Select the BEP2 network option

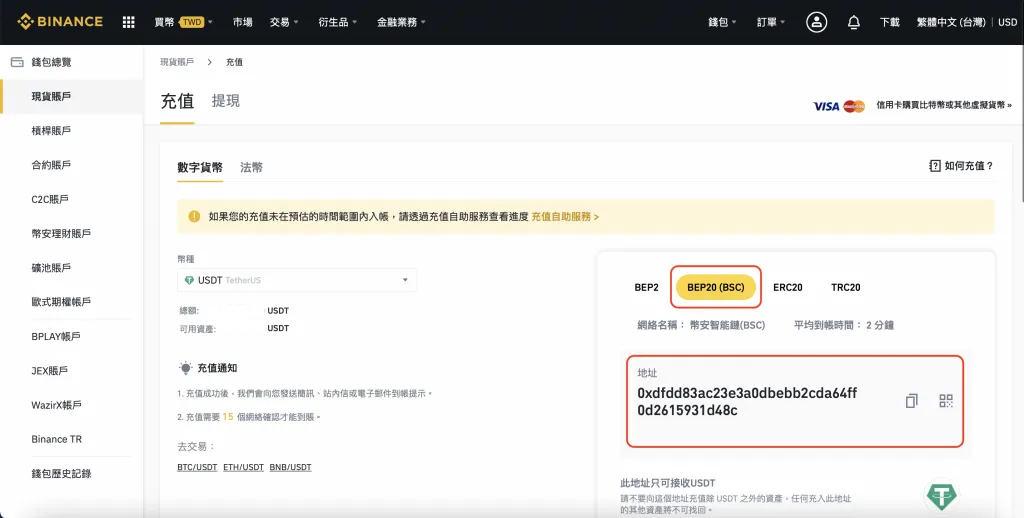(646, 288)
